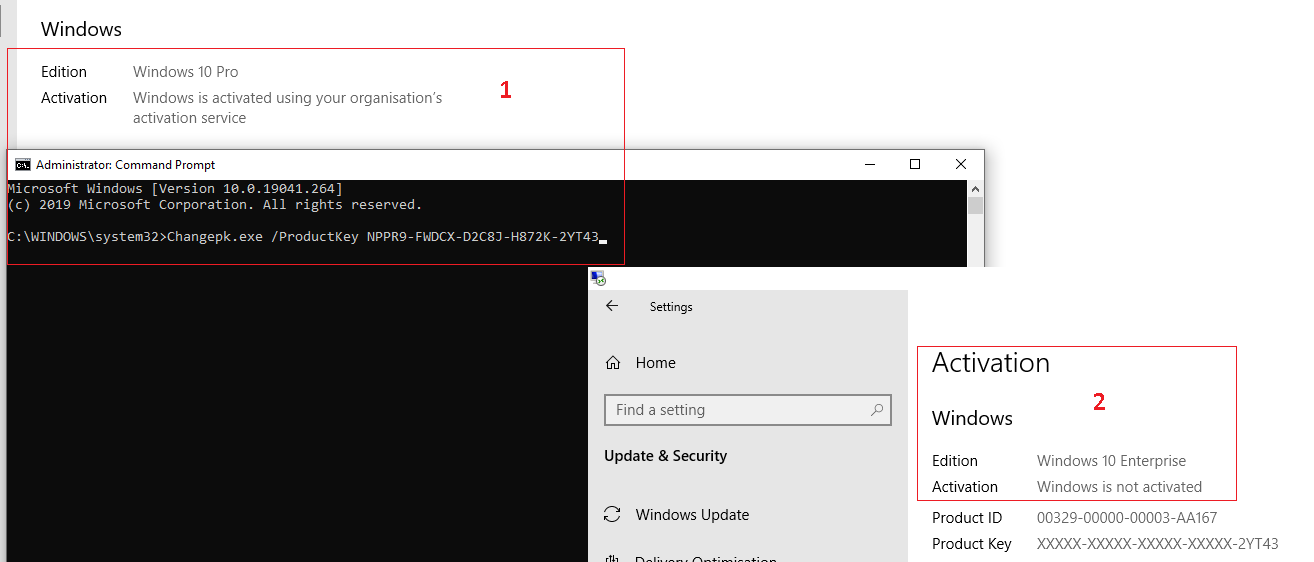Click the Product Key value ending 2YT43
The width and height of the screenshot is (1314, 562).
click(1157, 544)
